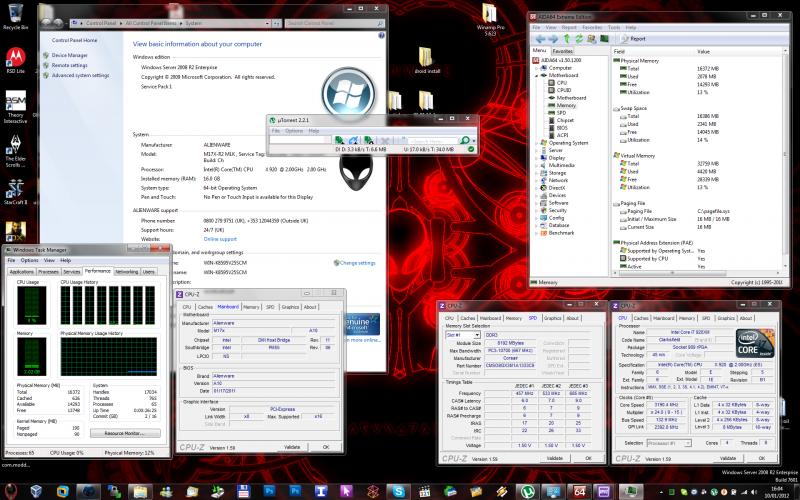Open the StarCraft II desktop icon

click(x=15, y=192)
